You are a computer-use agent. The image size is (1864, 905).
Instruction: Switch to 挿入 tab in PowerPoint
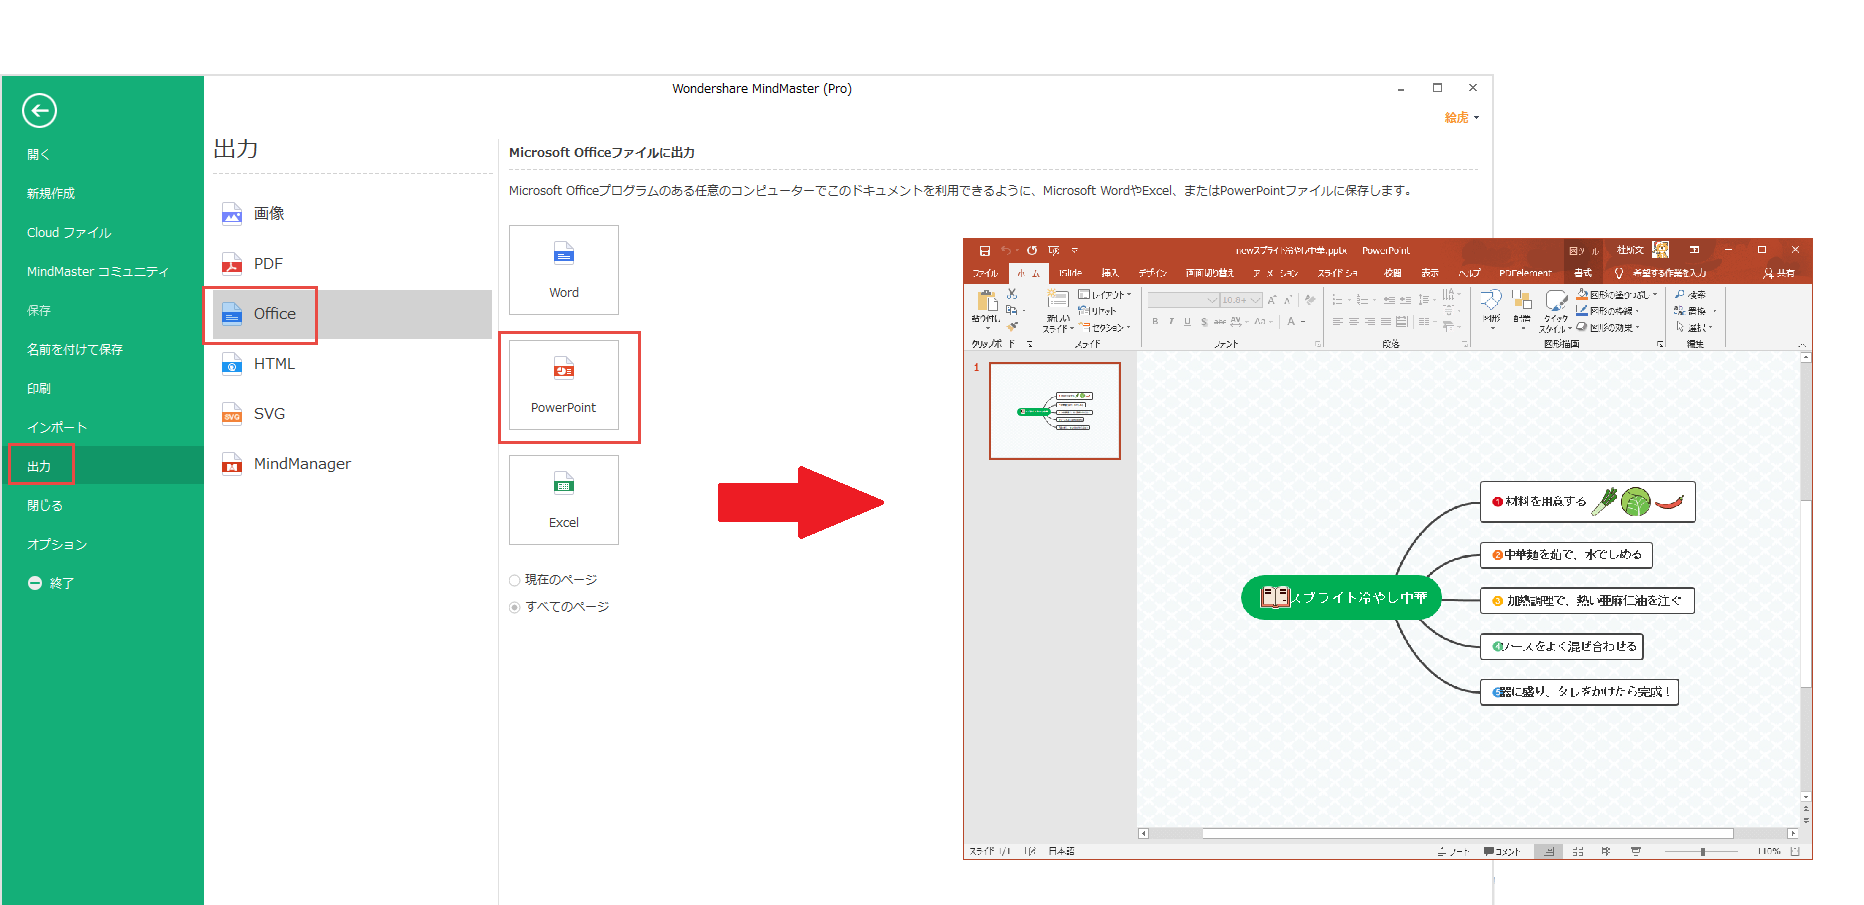coord(1110,273)
